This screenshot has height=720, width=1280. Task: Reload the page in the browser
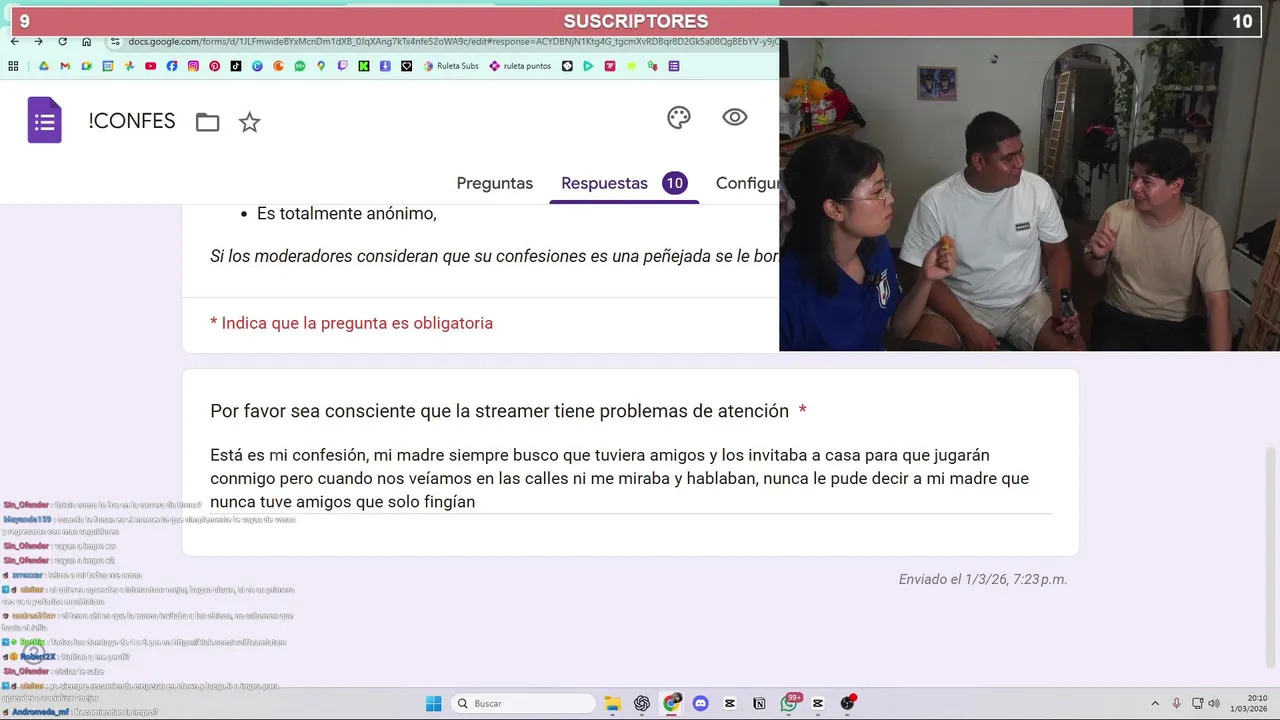(62, 41)
